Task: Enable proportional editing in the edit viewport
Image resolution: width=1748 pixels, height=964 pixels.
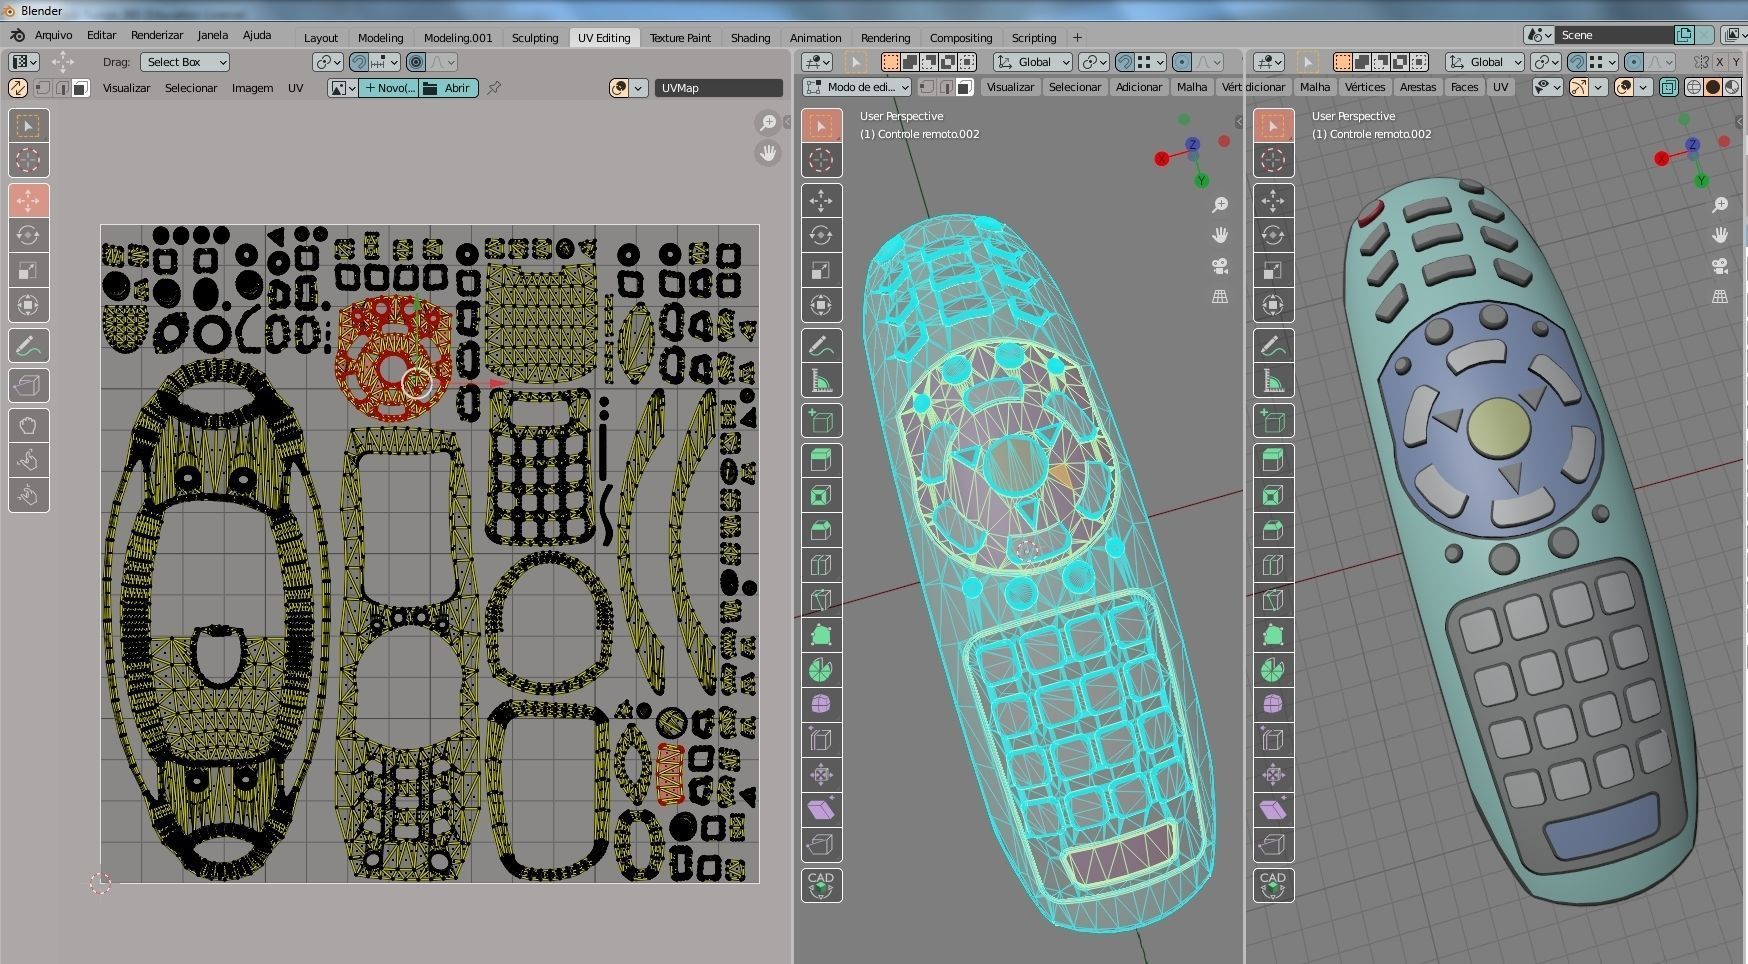Action: click(x=1181, y=61)
